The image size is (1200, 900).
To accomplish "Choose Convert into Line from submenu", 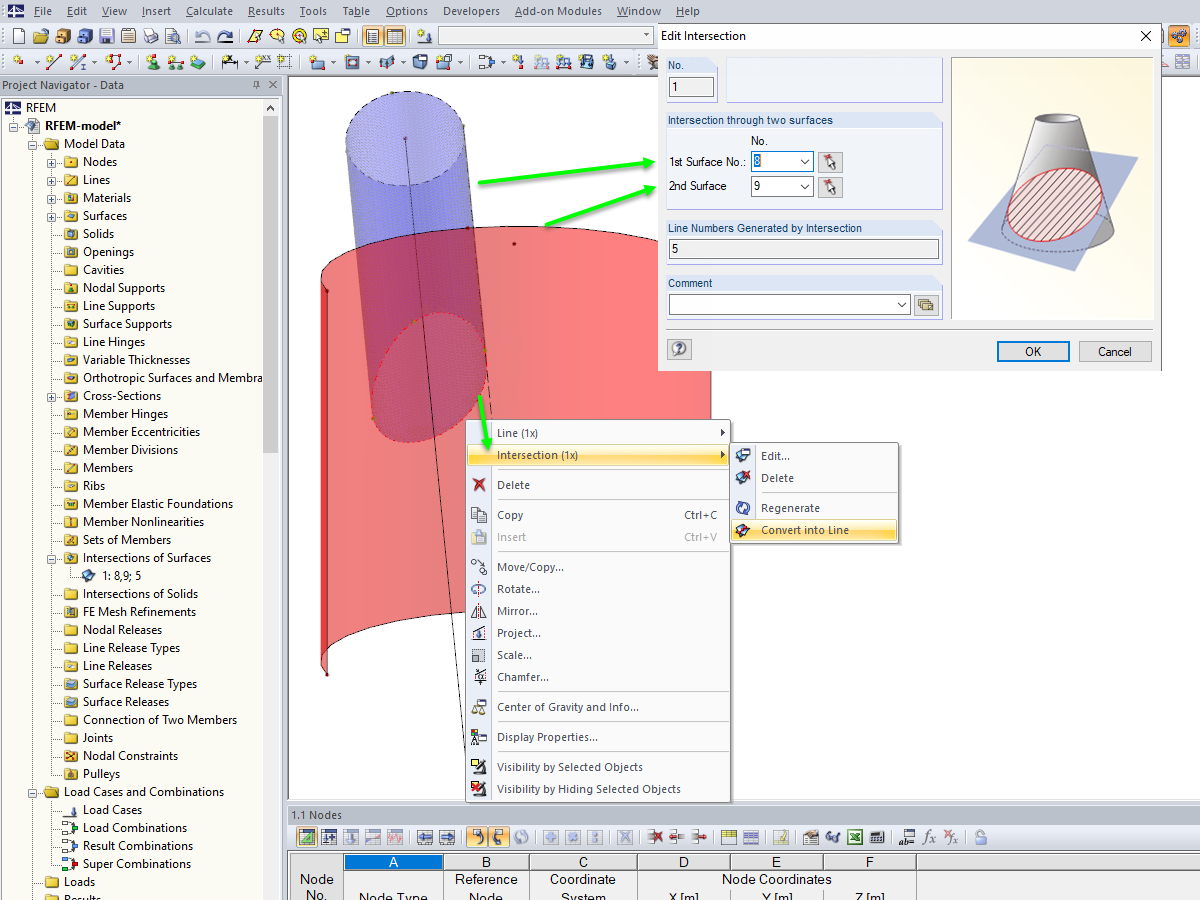I will pyautogui.click(x=814, y=530).
